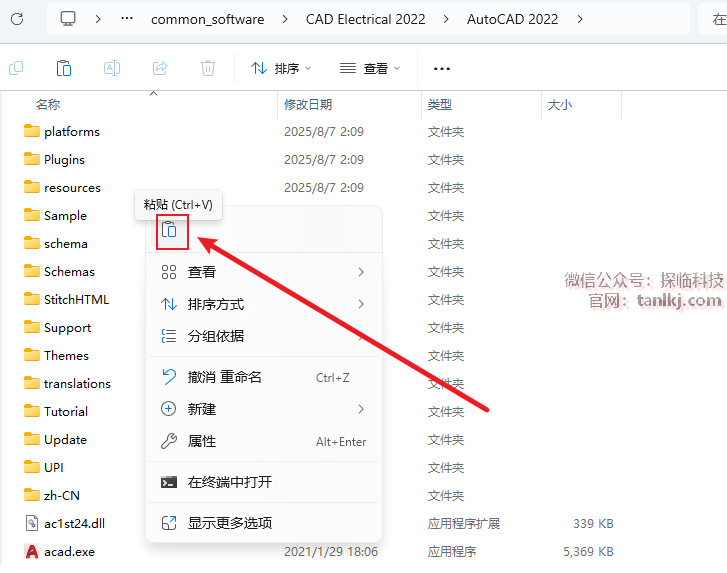Click the rename icon in toolbar
This screenshot has width=727, height=573.
coord(112,68)
